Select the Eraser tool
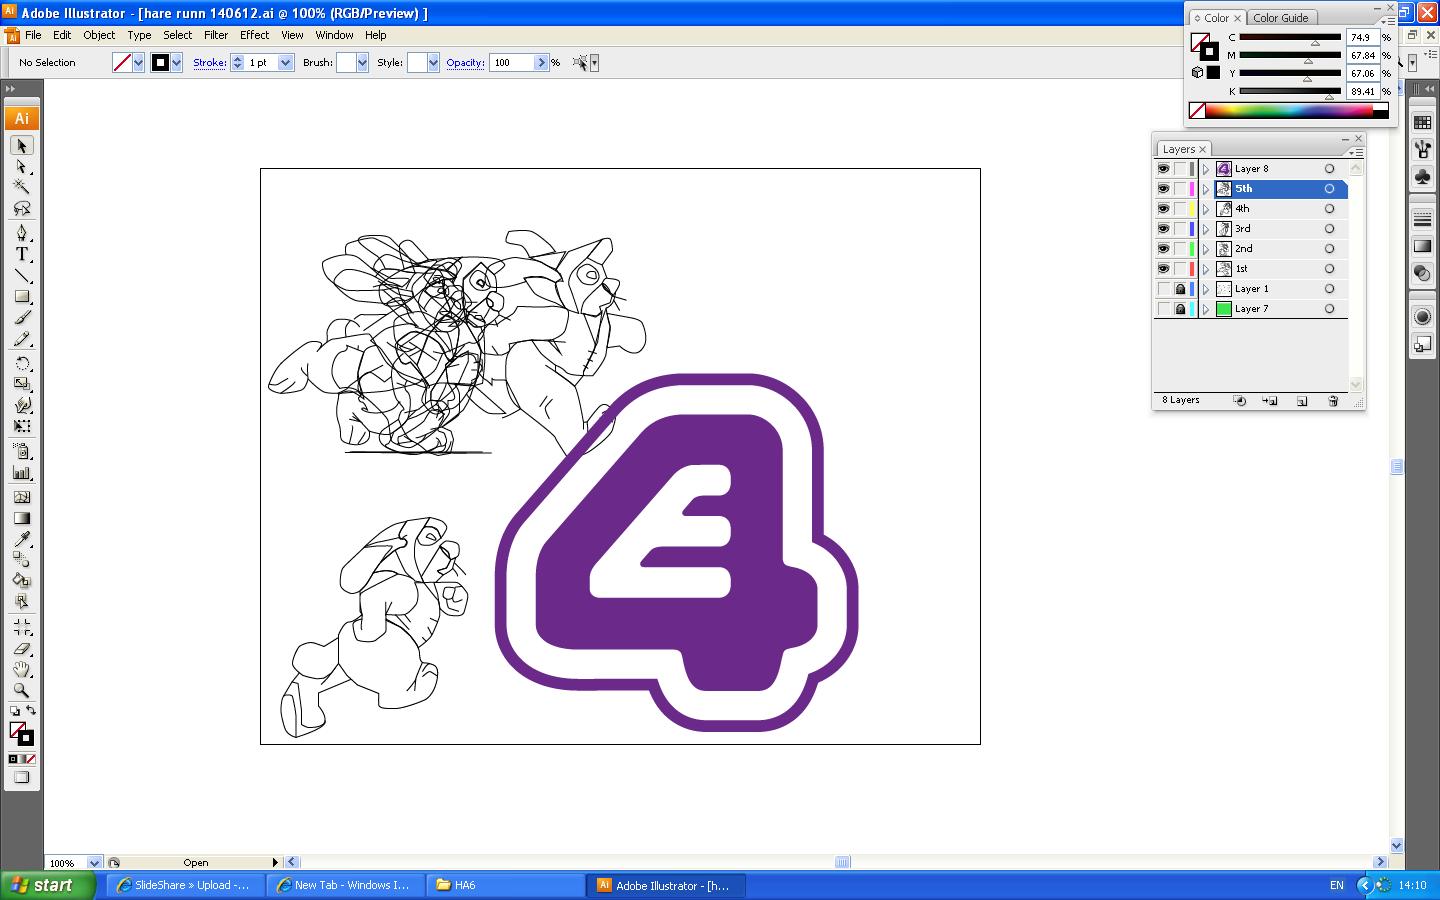Screen dimensions: 1440x900 click(x=21, y=649)
